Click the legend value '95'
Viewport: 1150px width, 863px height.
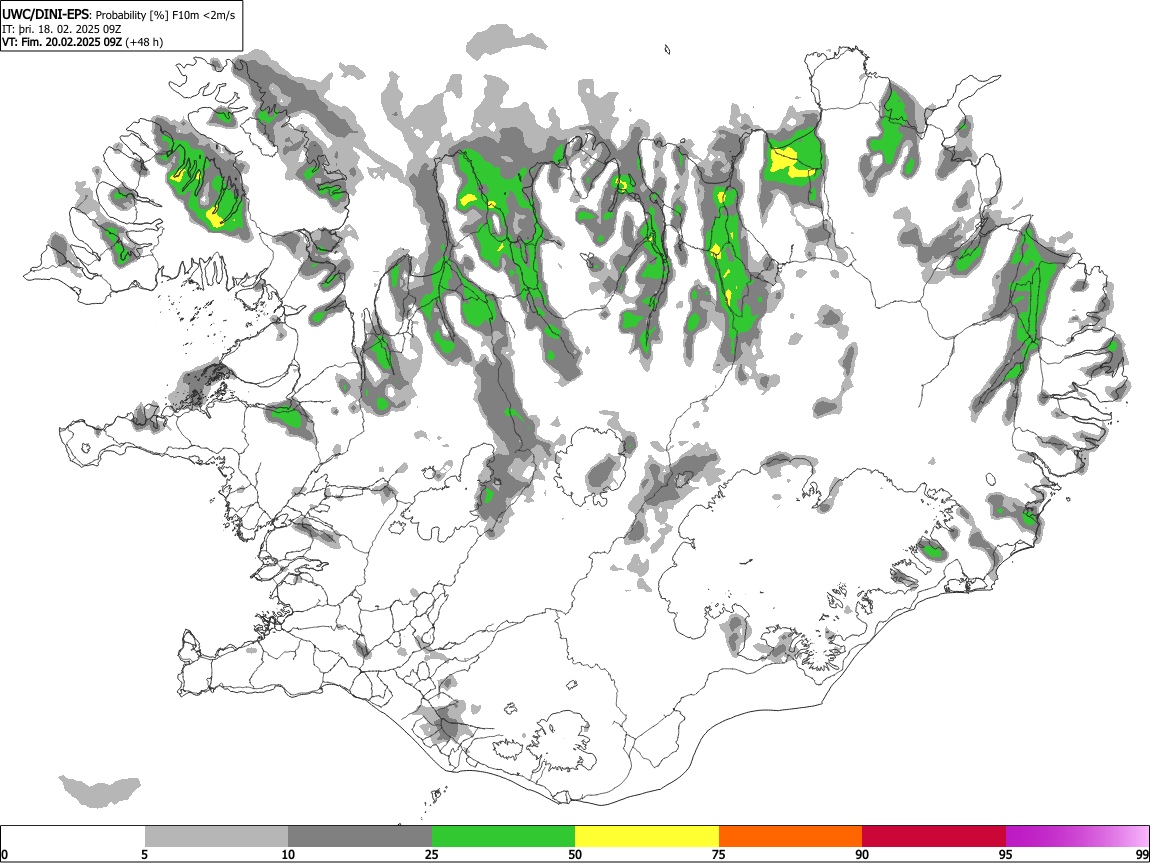coord(1006,854)
